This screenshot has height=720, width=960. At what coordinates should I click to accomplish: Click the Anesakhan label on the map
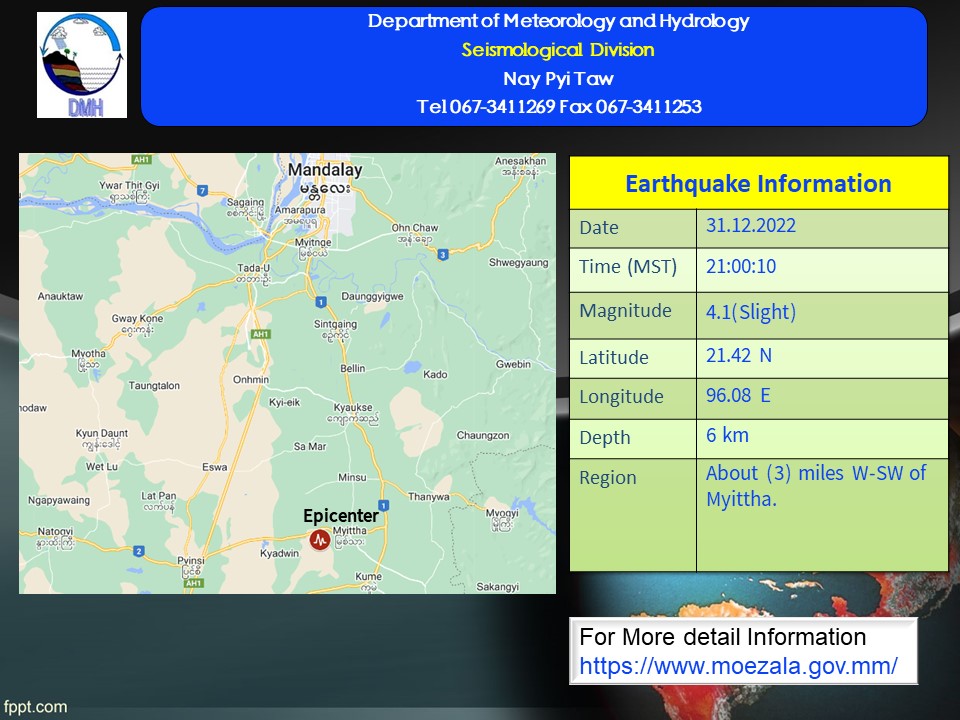[520, 161]
